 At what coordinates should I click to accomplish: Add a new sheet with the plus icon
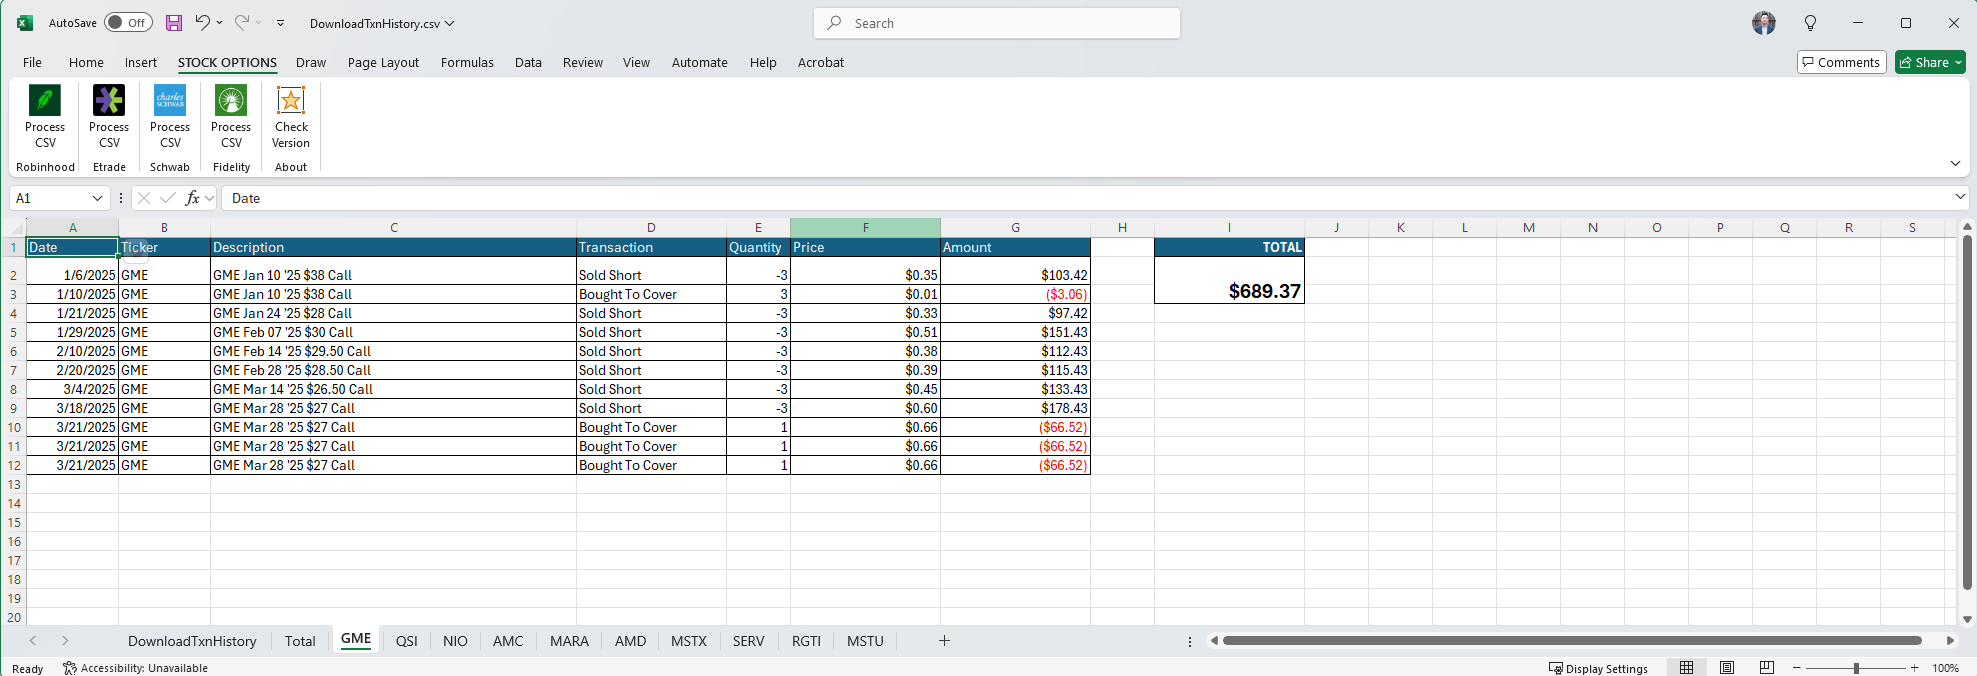[x=944, y=641]
